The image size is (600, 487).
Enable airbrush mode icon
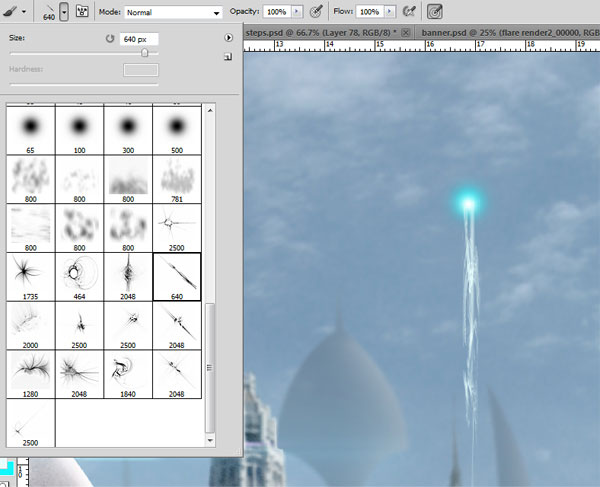coord(409,11)
